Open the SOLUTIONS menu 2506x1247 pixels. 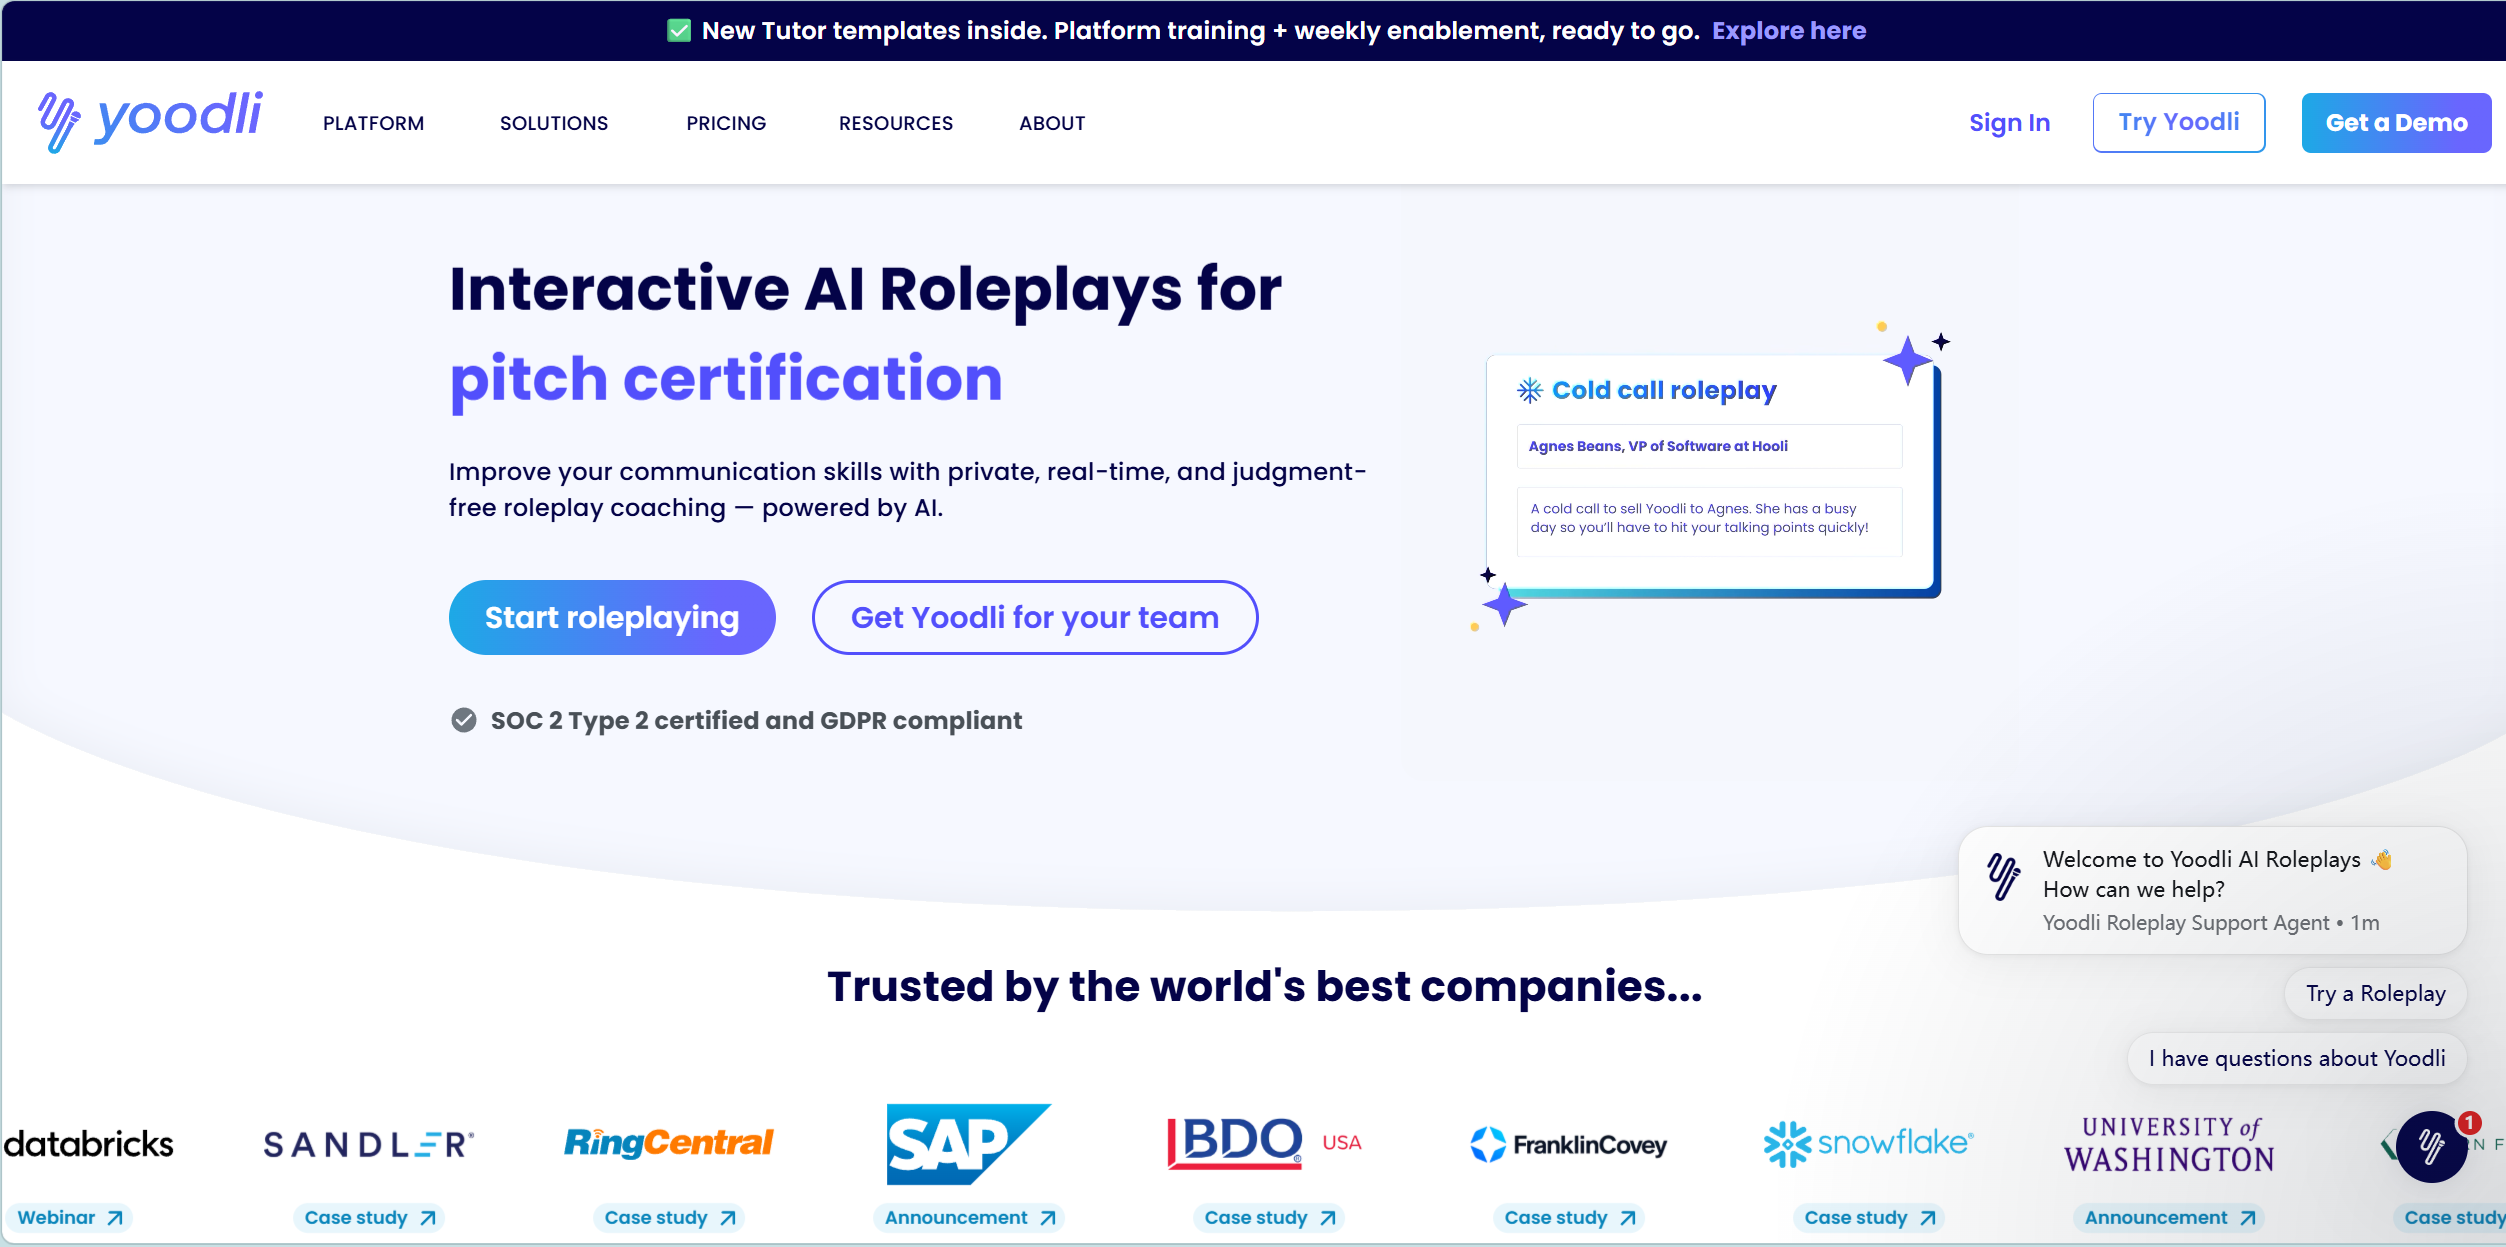(x=554, y=123)
